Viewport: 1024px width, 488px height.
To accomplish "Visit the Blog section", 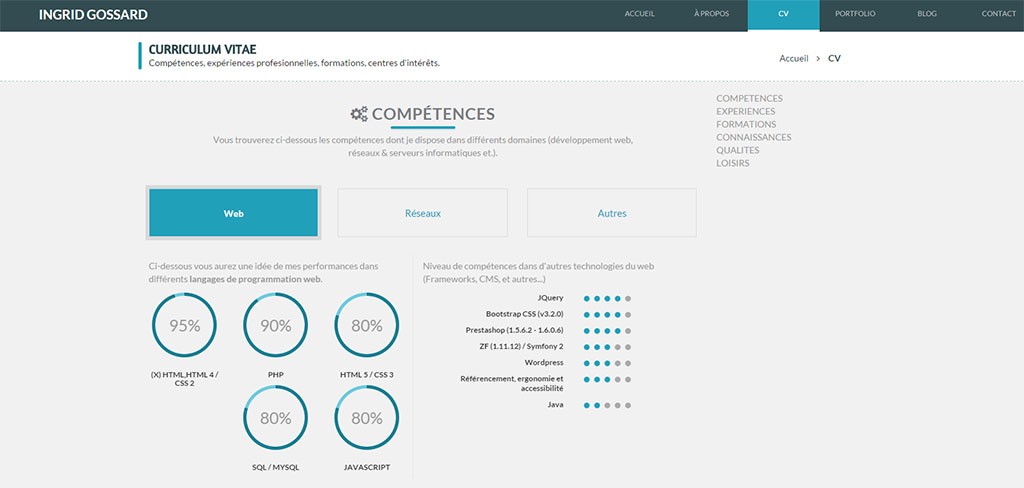I will (x=927, y=14).
